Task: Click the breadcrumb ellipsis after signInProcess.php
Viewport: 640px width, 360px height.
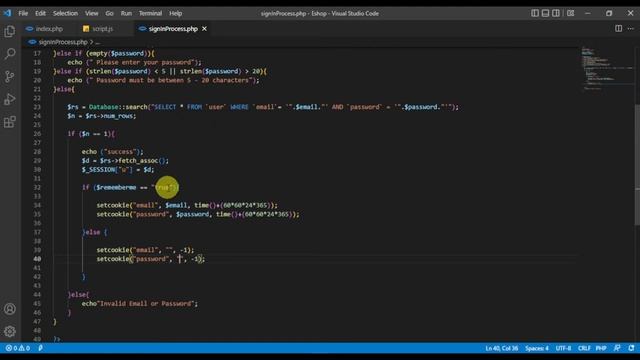Action: click(x=98, y=42)
